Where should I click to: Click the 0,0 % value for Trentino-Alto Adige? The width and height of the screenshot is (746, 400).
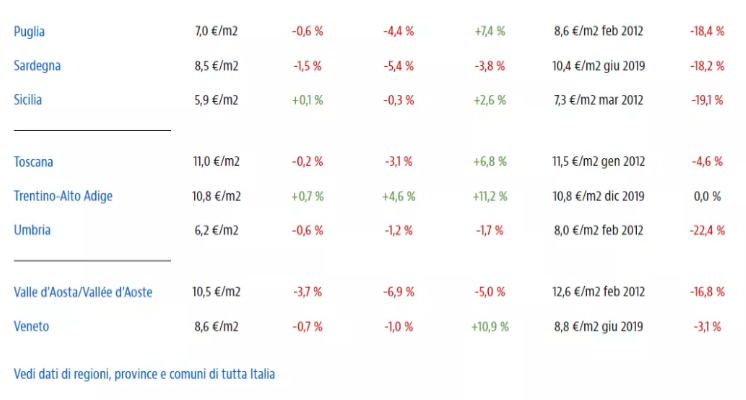pyautogui.click(x=707, y=196)
